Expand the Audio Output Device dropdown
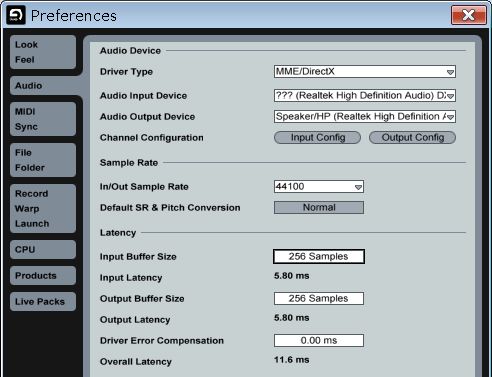492x377 pixels. tap(365, 117)
